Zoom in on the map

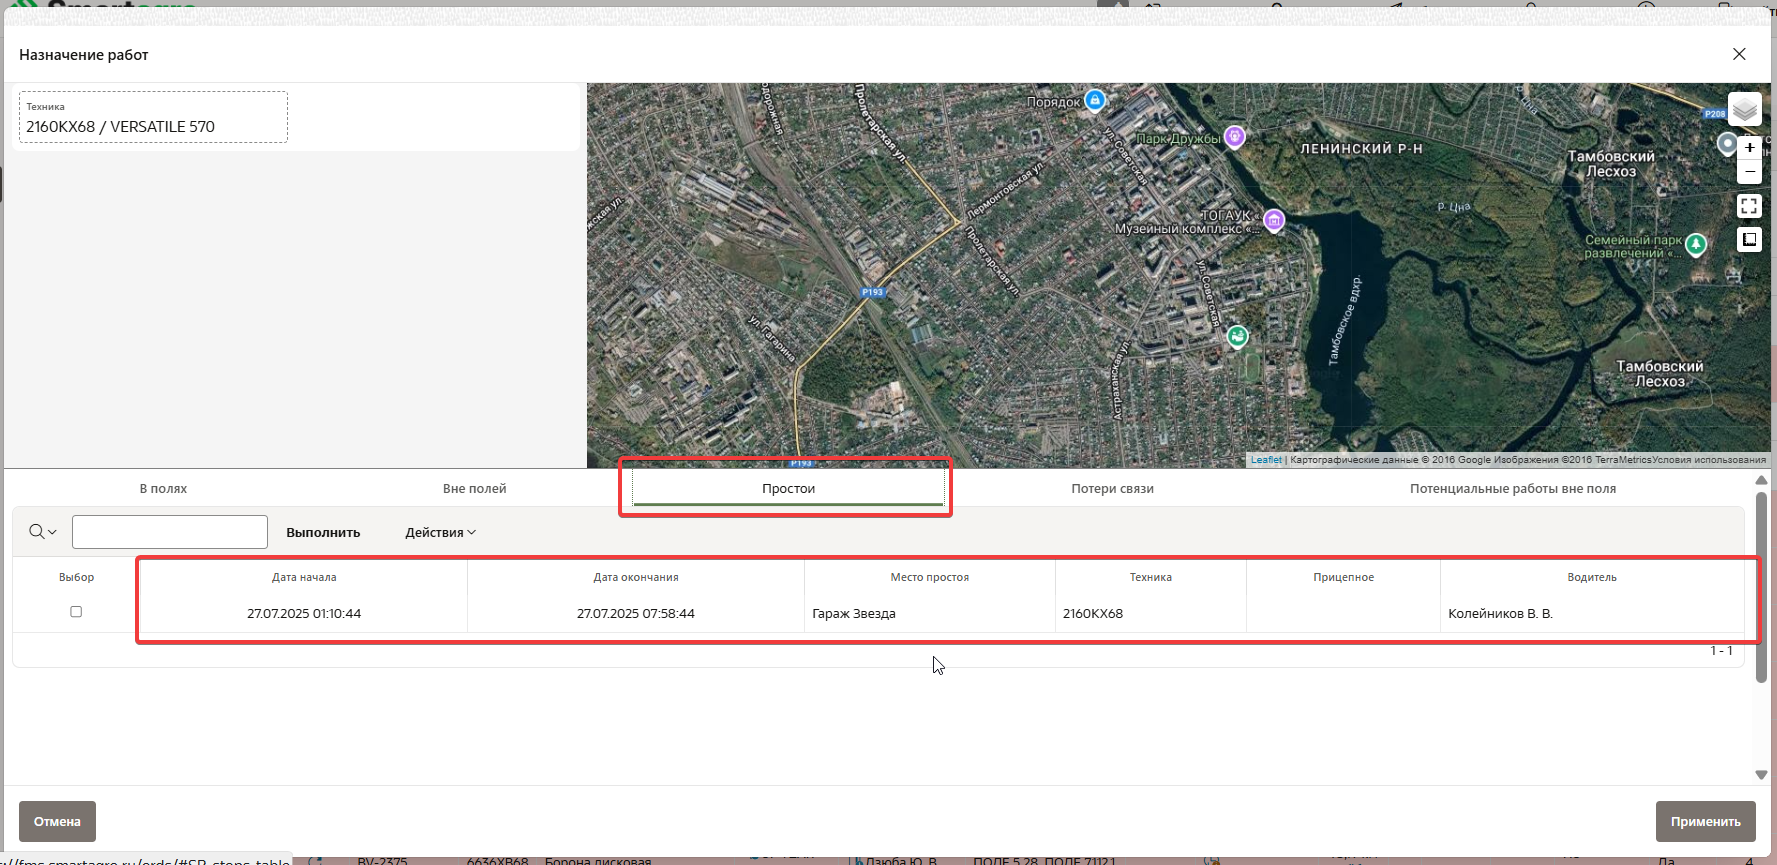[1749, 148]
